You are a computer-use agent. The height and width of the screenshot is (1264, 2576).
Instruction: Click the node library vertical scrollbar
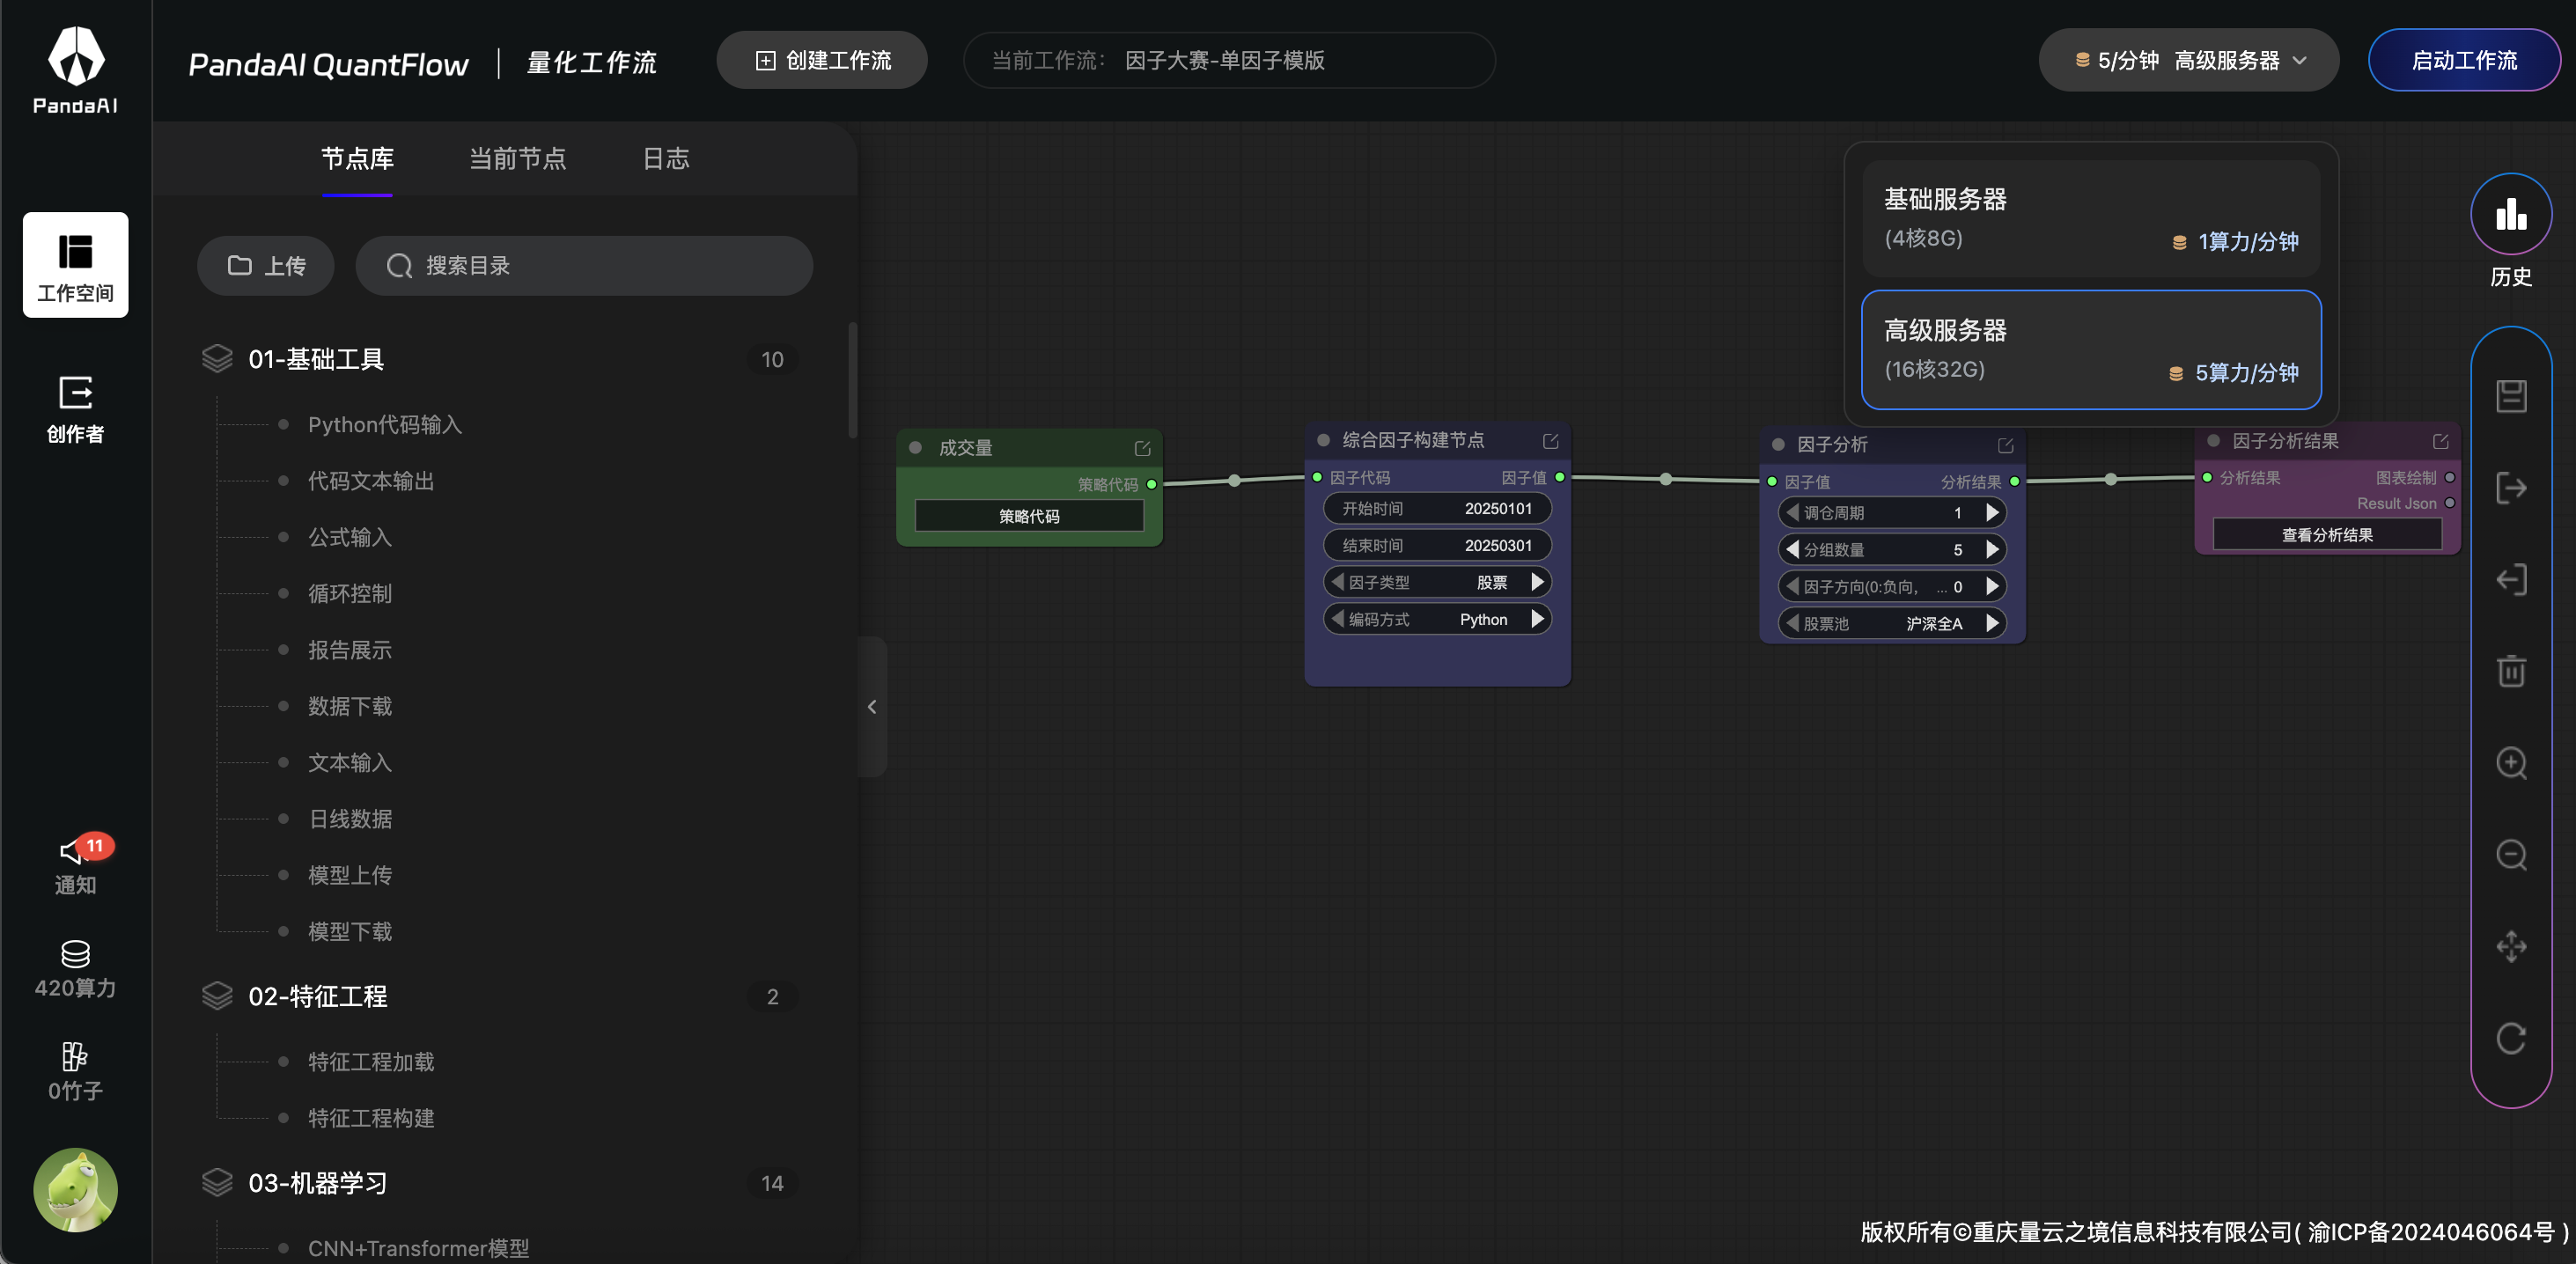coord(852,380)
